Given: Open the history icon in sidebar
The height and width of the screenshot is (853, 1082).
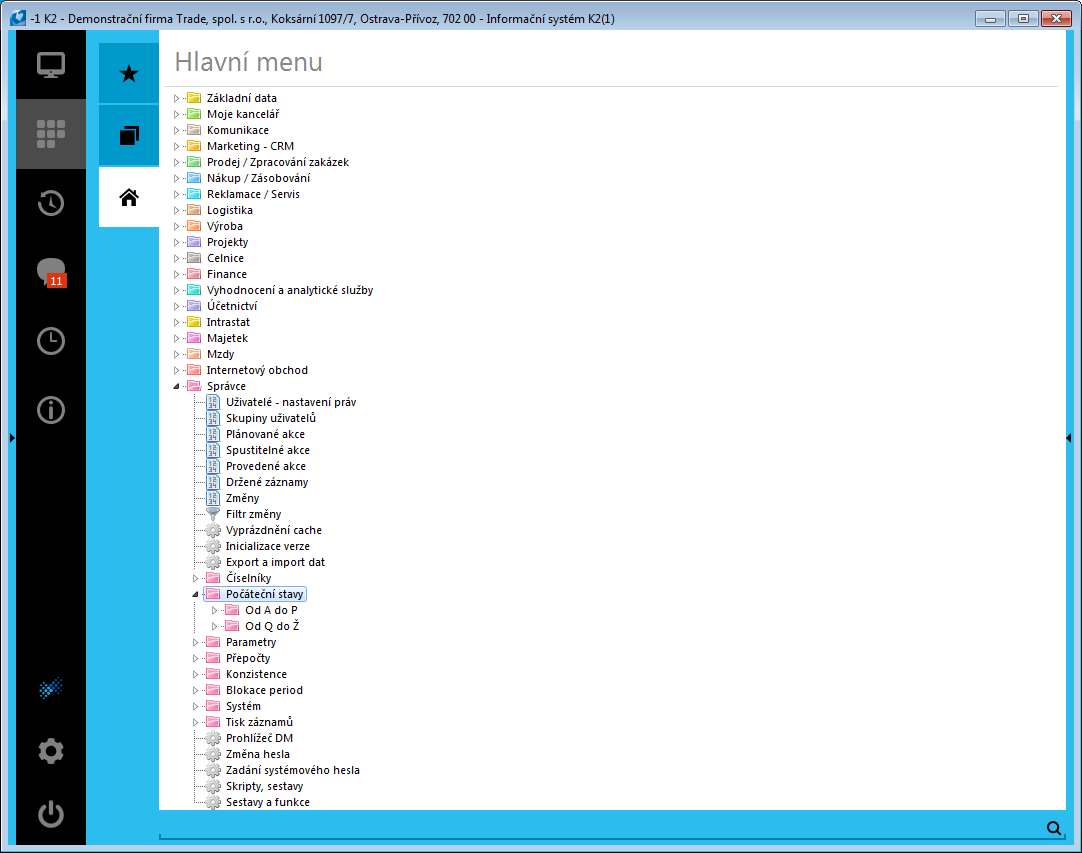Looking at the screenshot, I should (x=51, y=203).
